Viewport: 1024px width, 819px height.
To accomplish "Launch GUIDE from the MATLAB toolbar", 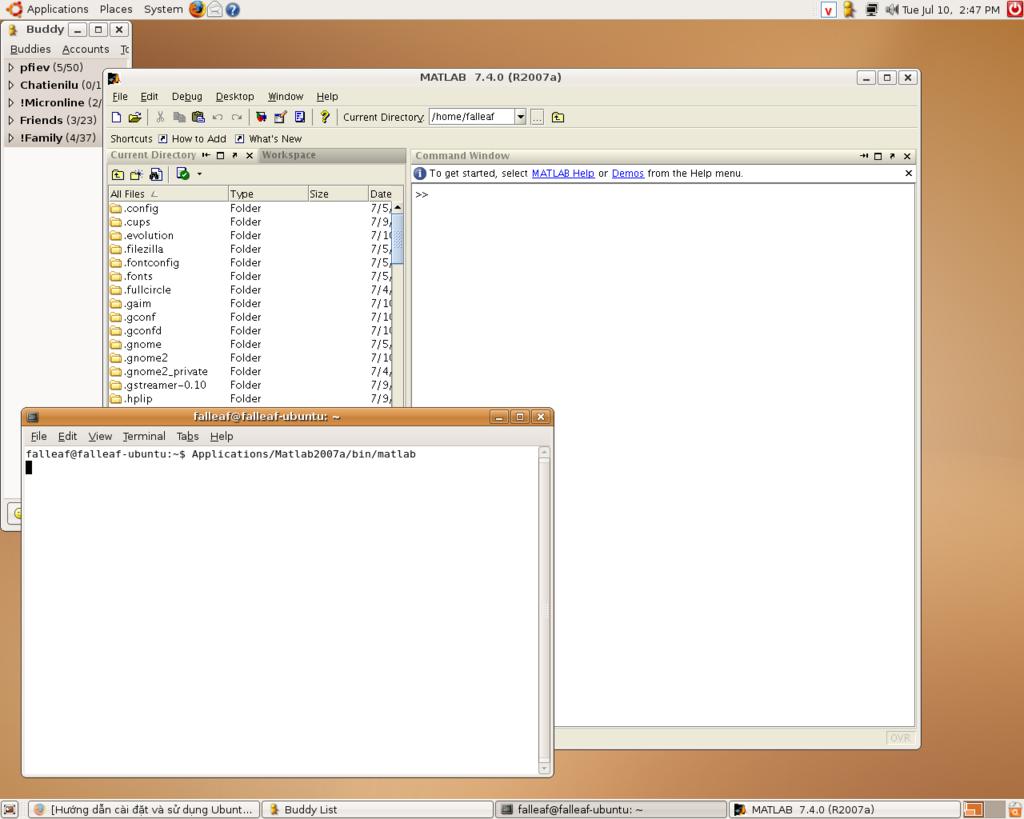I will coord(280,117).
